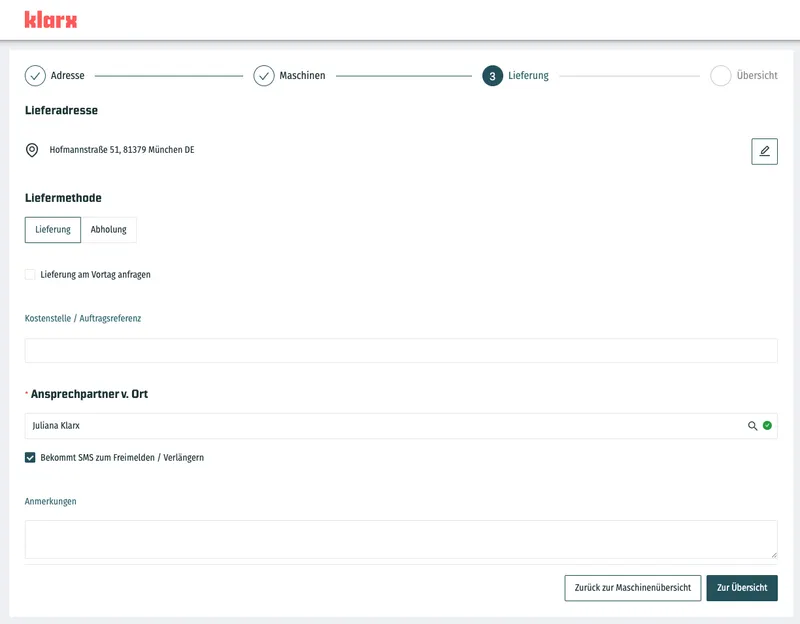Jump to the Übersicht step label

click(x=757, y=76)
